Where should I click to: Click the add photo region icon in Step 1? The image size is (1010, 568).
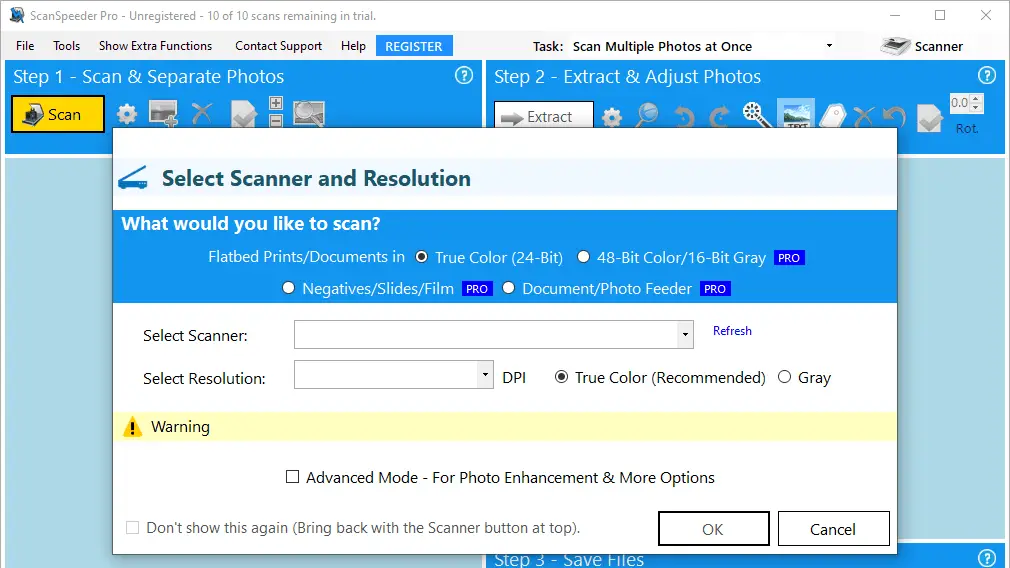pos(164,113)
